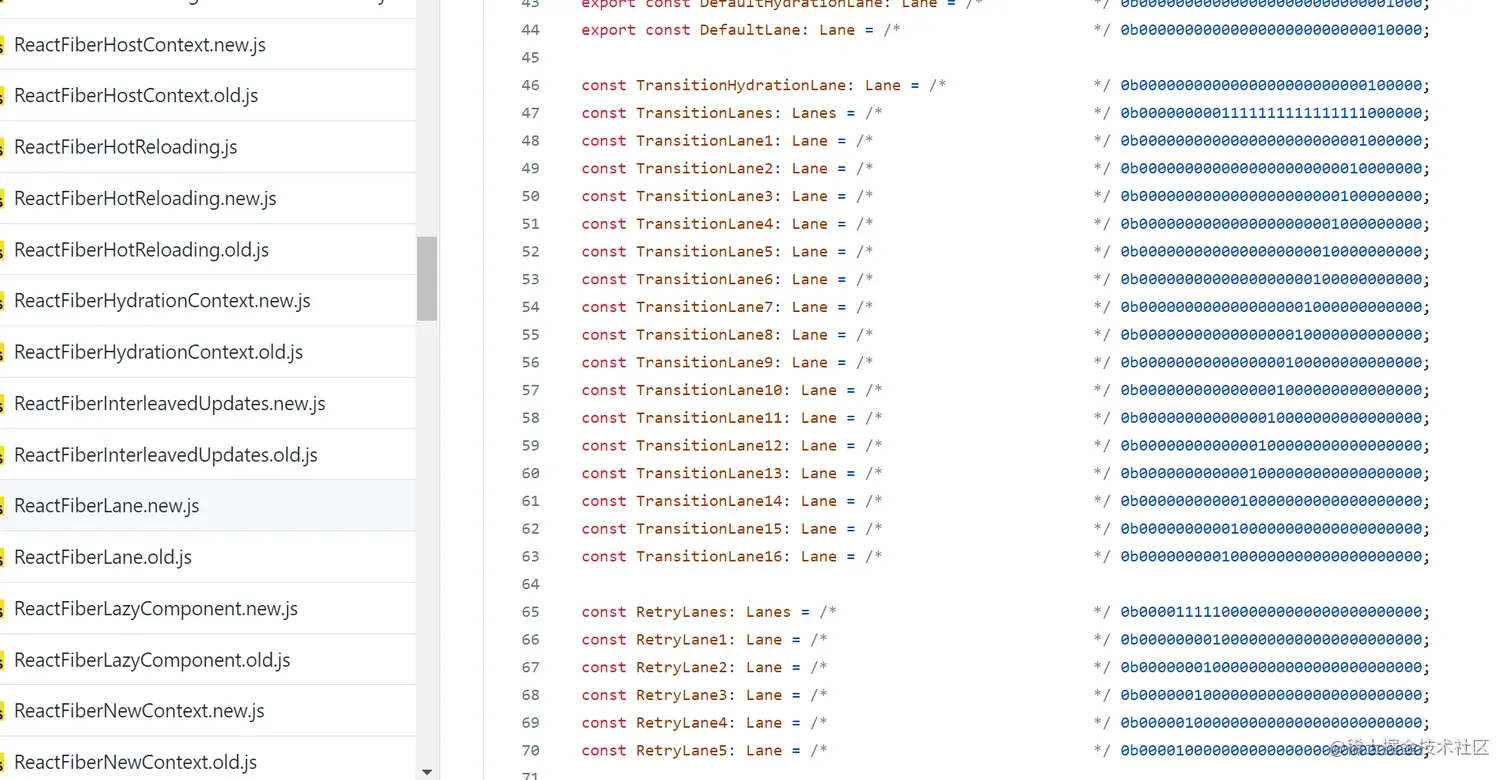Select ReactFiberHotReloading.new.js file
The height and width of the screenshot is (780, 1512).
(x=145, y=198)
